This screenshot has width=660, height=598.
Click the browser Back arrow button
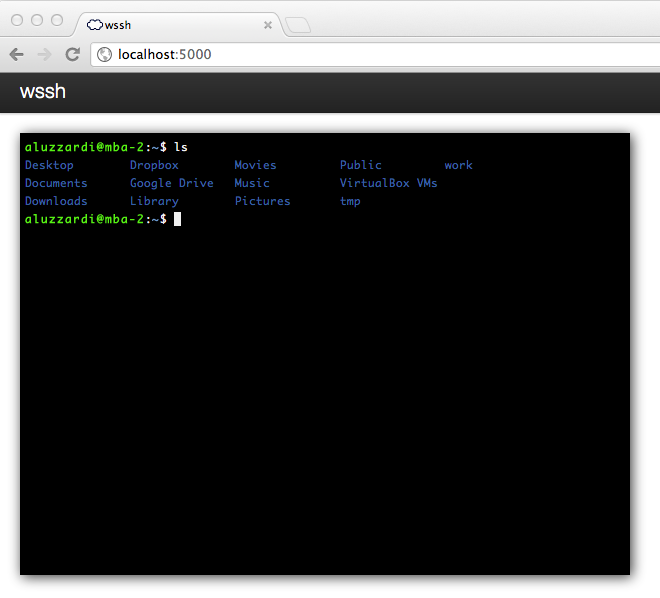[x=17, y=54]
